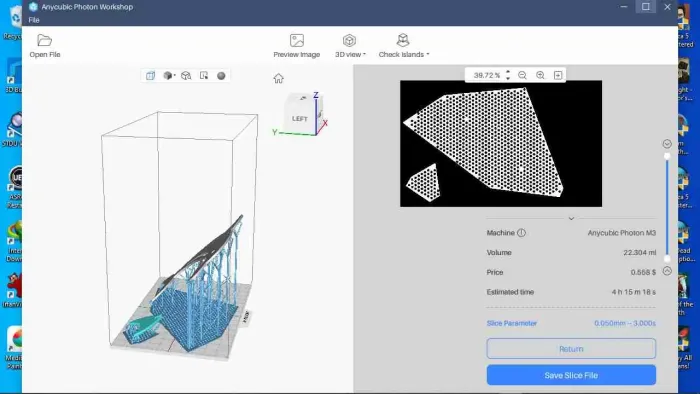Click the cube with magnifier icon
Image resolution: width=700 pixels, height=394 pixels.
186,76
